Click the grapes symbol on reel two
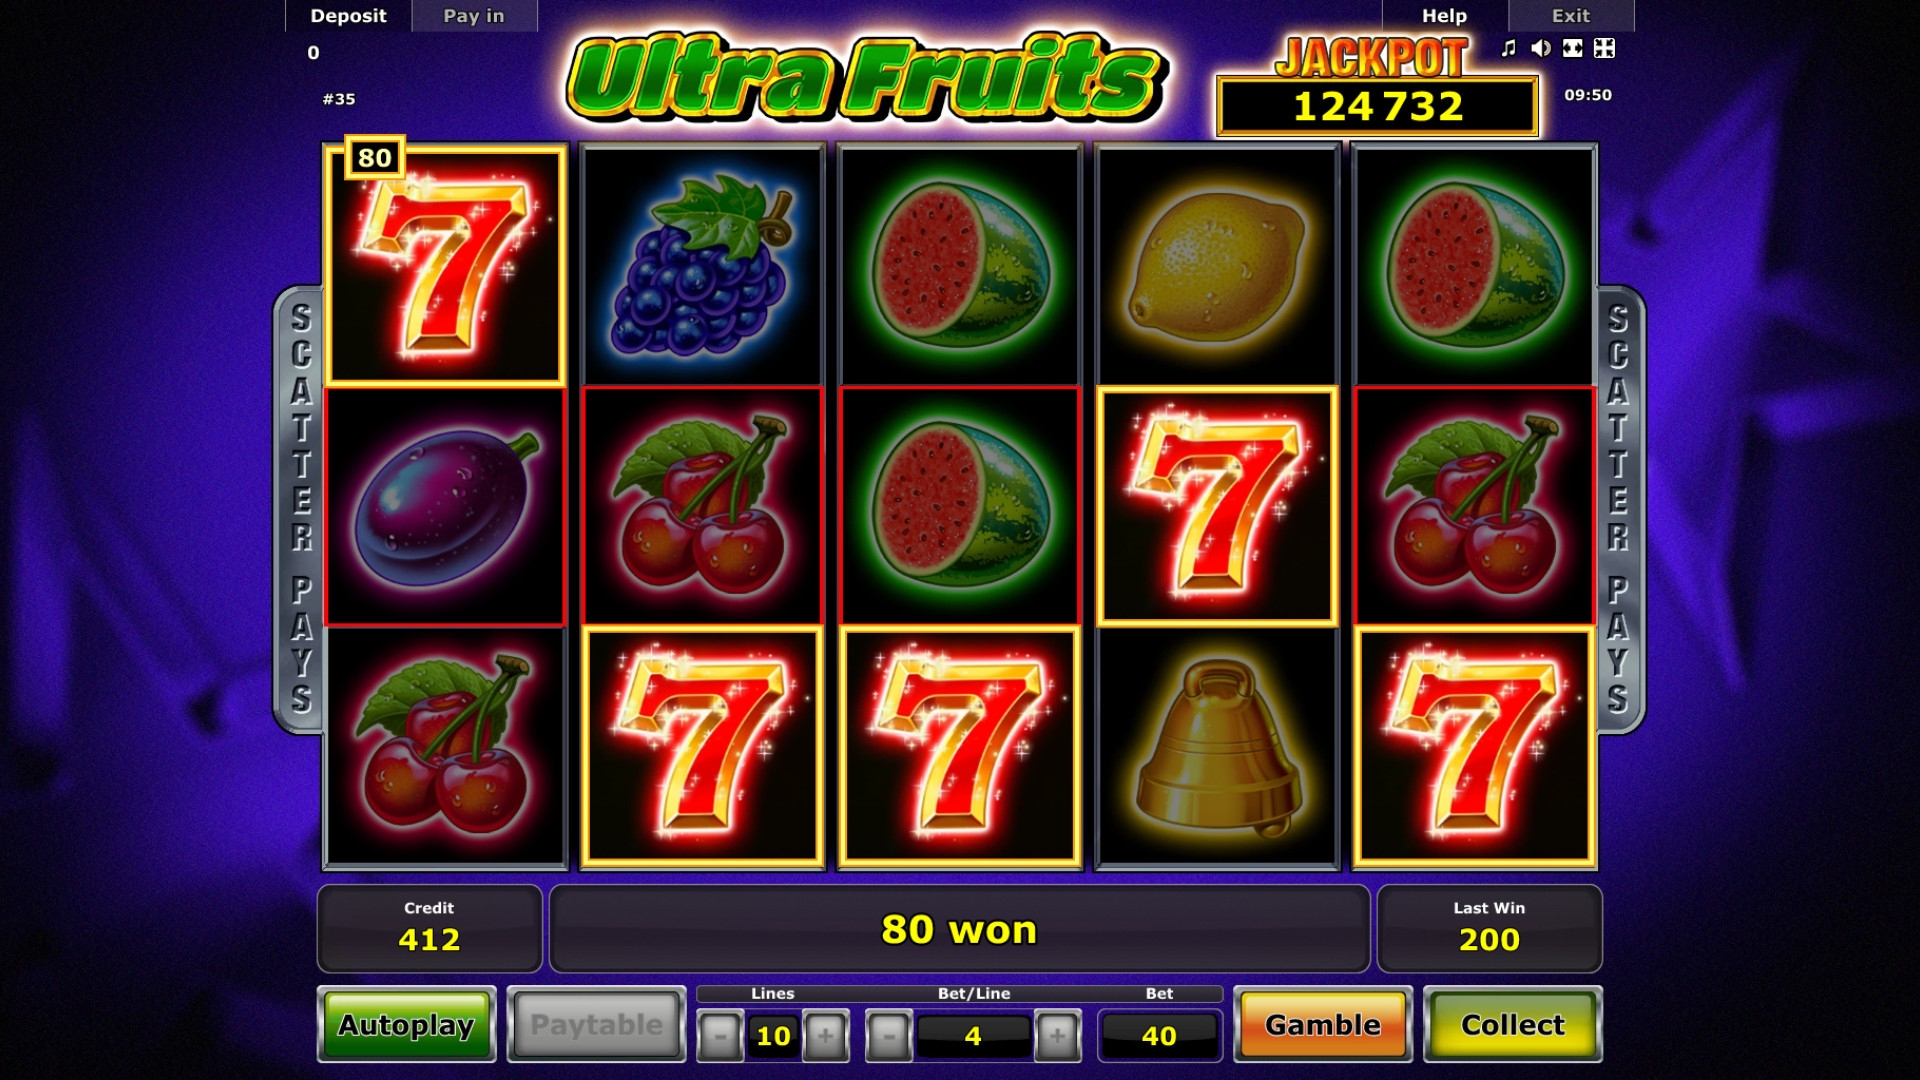The height and width of the screenshot is (1080, 1920). 702,265
